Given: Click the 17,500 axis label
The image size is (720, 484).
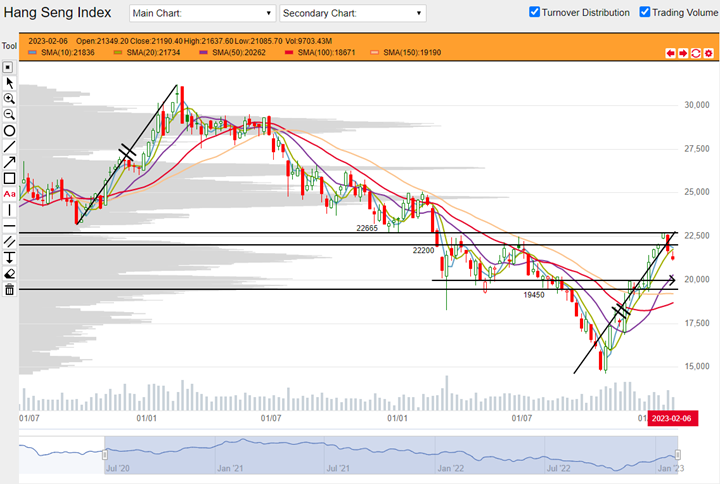Looking at the screenshot, I should coord(697,323).
